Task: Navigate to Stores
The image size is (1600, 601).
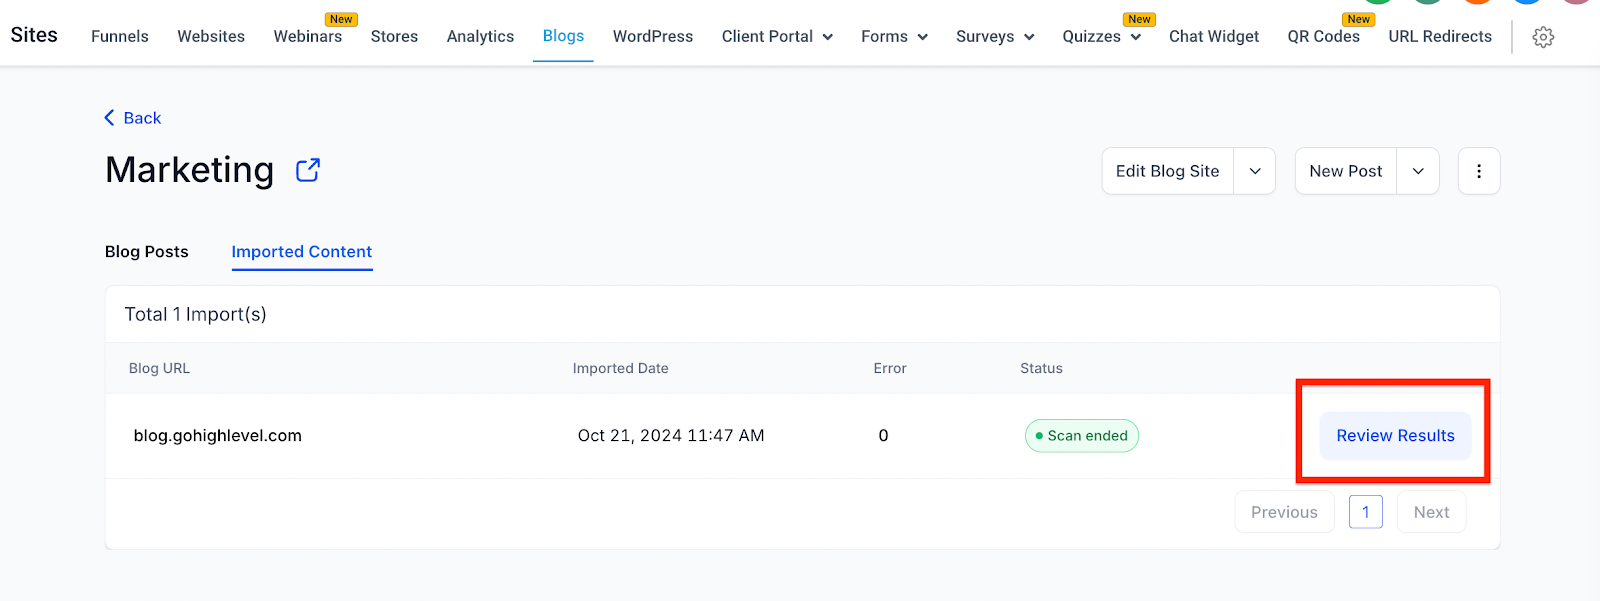Action: [394, 36]
